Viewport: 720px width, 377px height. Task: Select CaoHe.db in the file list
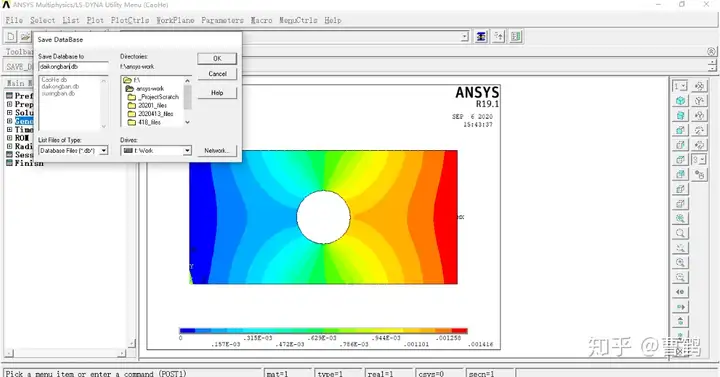[54, 79]
